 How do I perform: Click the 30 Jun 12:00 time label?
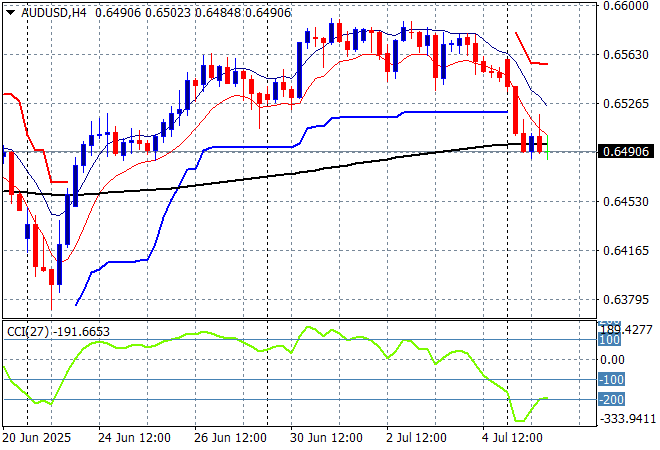click(x=326, y=438)
